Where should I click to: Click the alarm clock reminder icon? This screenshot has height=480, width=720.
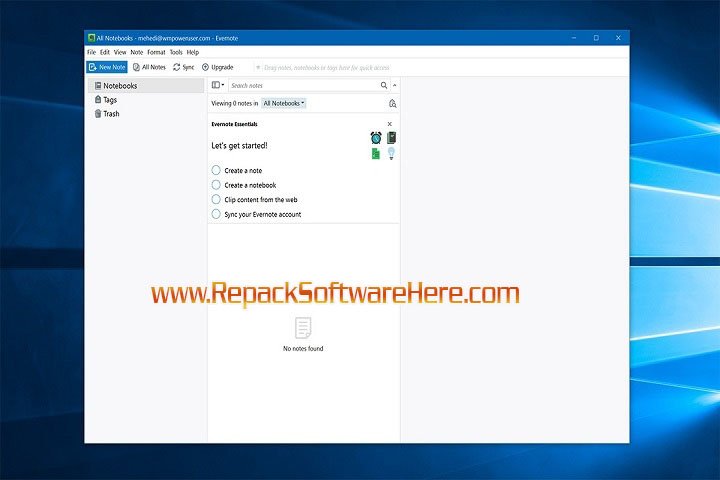(376, 138)
